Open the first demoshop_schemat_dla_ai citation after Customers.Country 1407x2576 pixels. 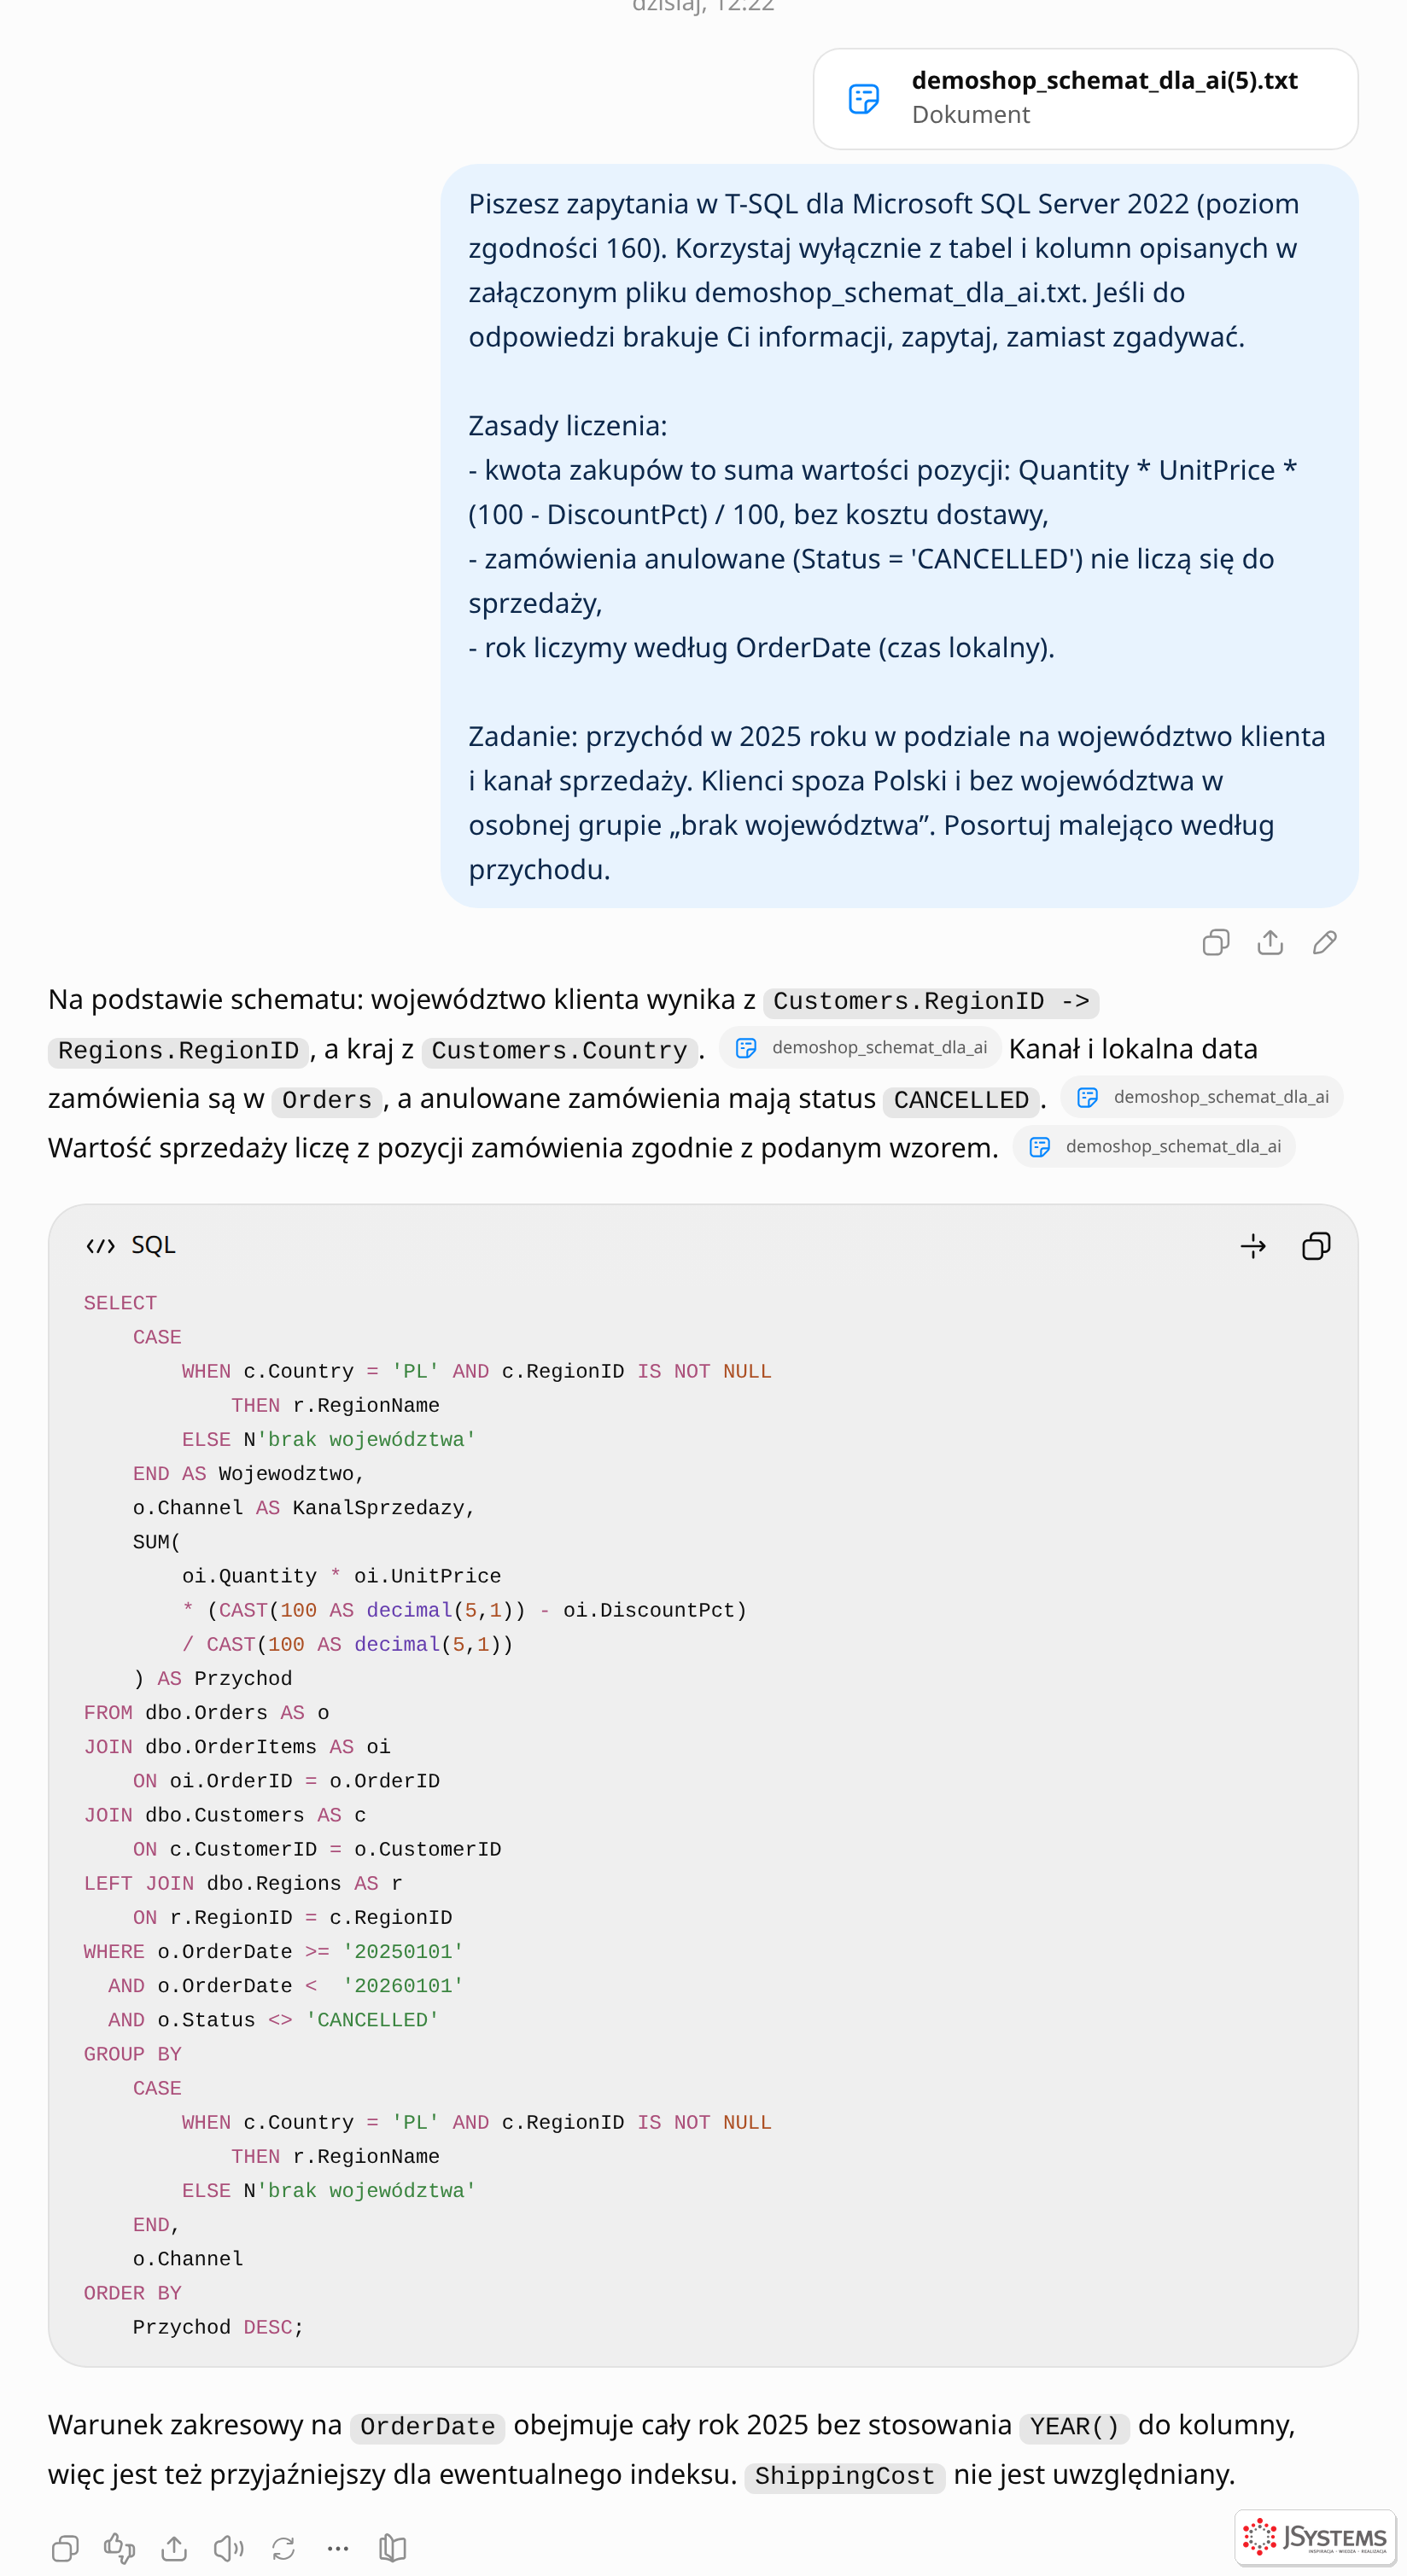pos(860,1048)
